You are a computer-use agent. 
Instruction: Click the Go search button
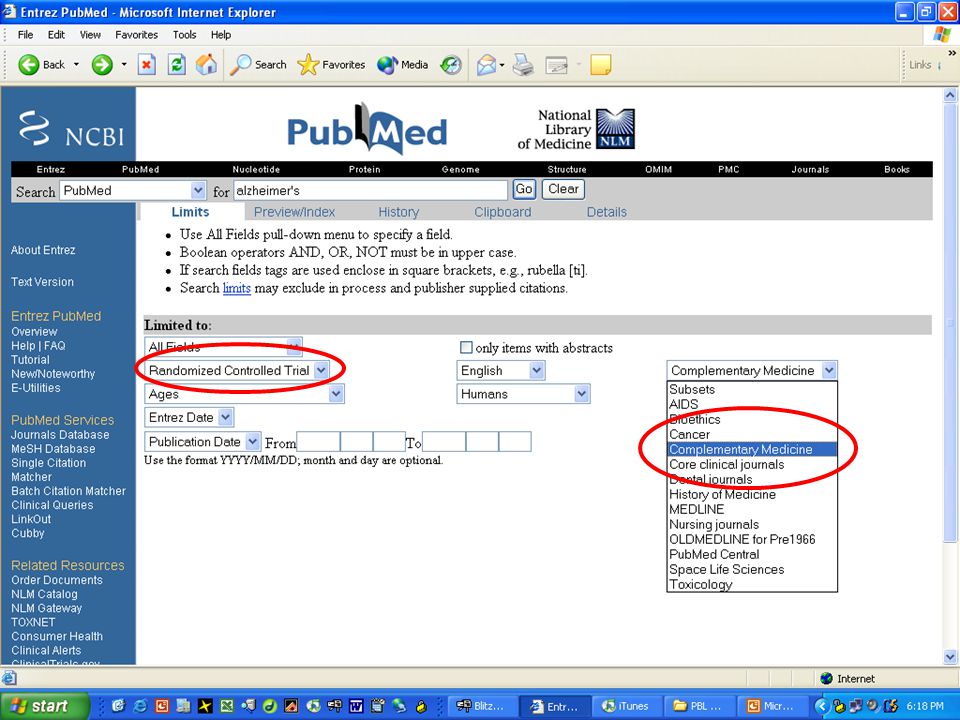523,189
